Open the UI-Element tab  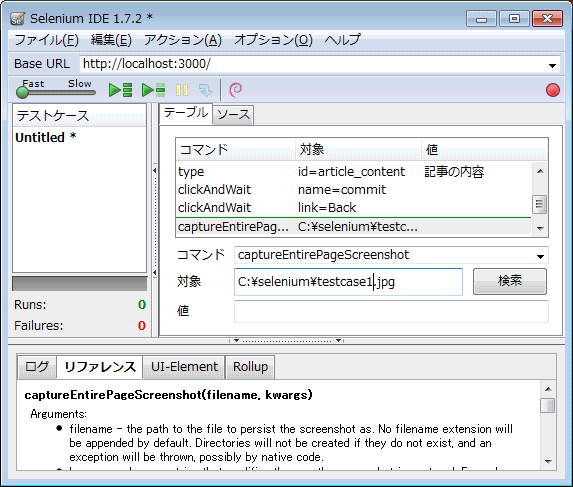(184, 366)
